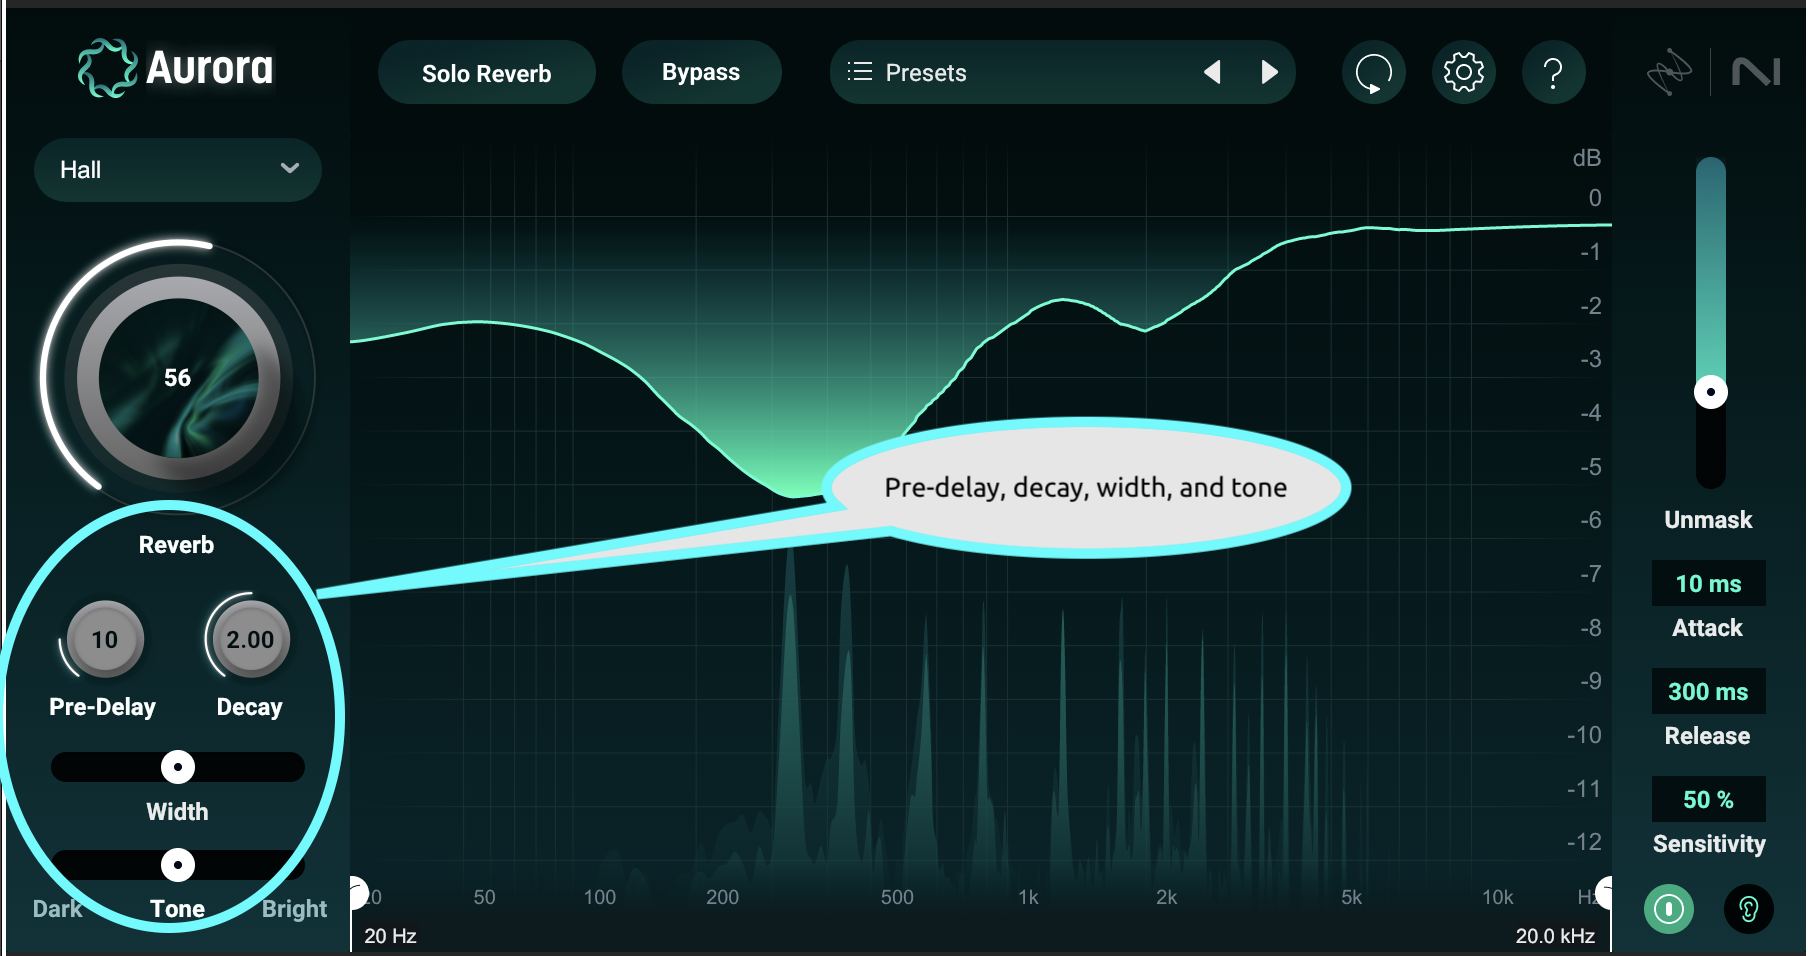Toggle the Unmask power button

pyautogui.click(x=1668, y=909)
